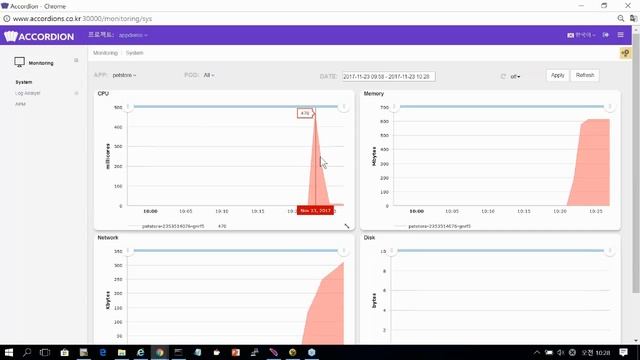Open the hamburger menu in purple header
The width and height of the screenshot is (640, 360).
(620, 35)
